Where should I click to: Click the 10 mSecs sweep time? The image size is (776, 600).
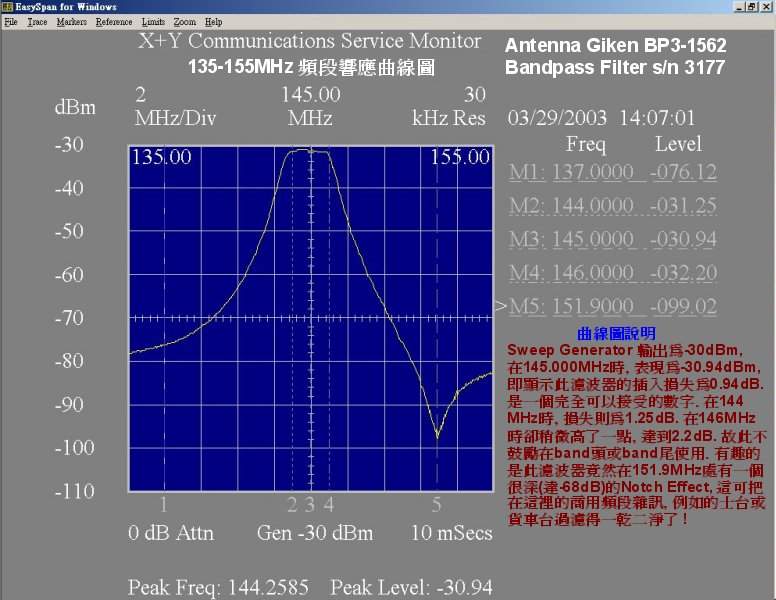click(x=452, y=533)
